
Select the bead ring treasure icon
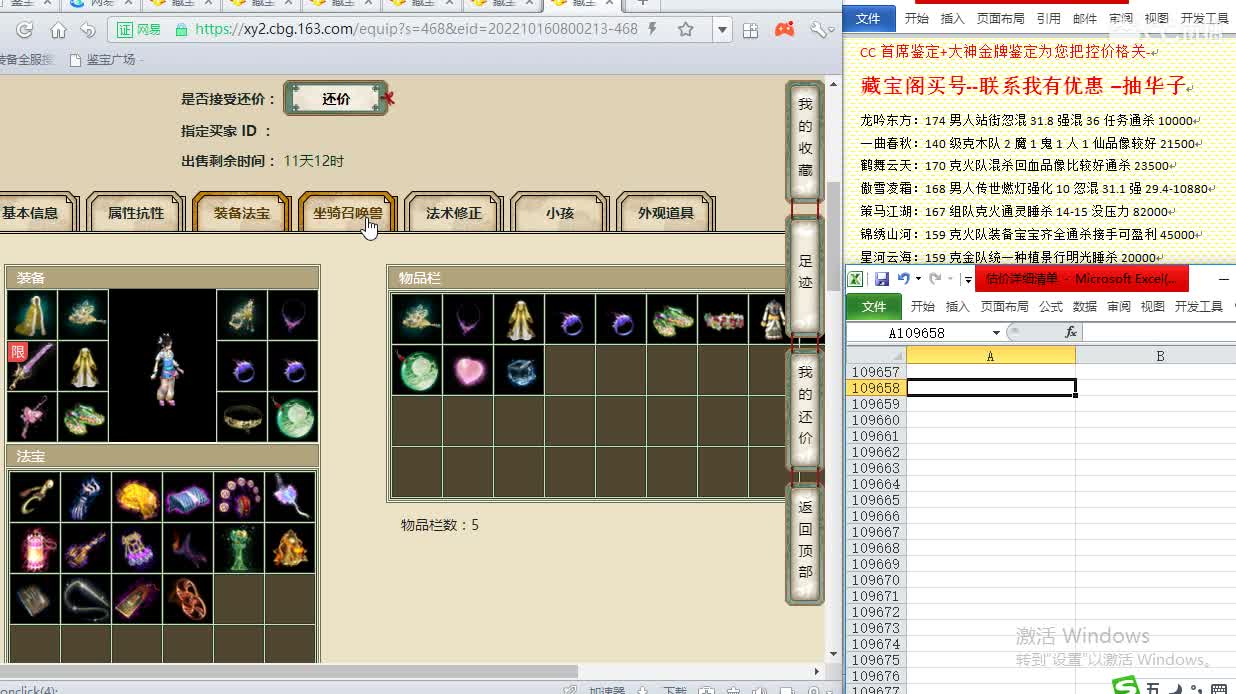point(239,496)
